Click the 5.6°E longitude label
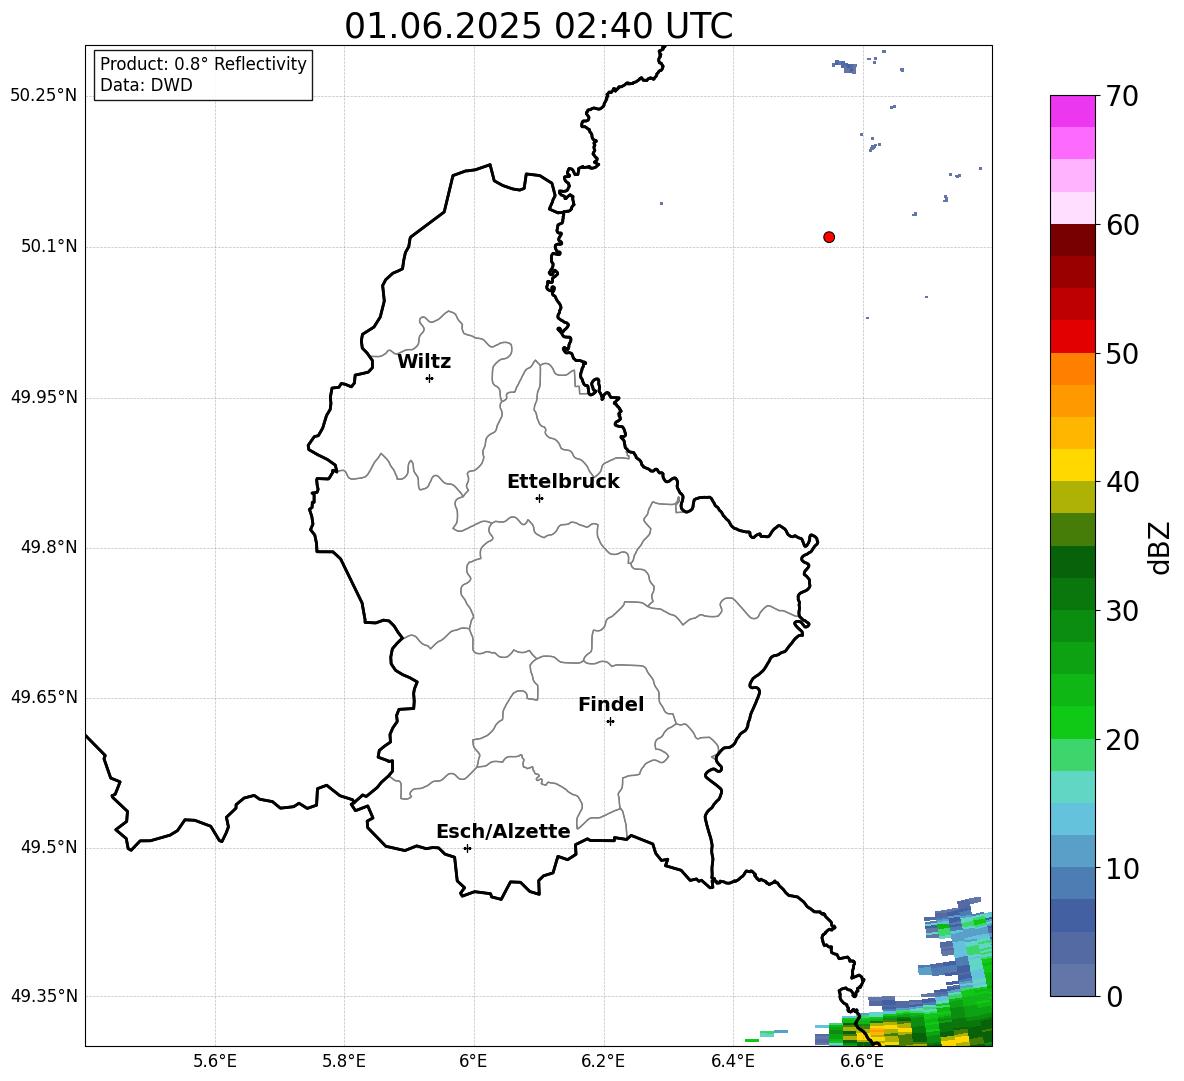Viewport: 1184px width, 1081px height. 215,1061
